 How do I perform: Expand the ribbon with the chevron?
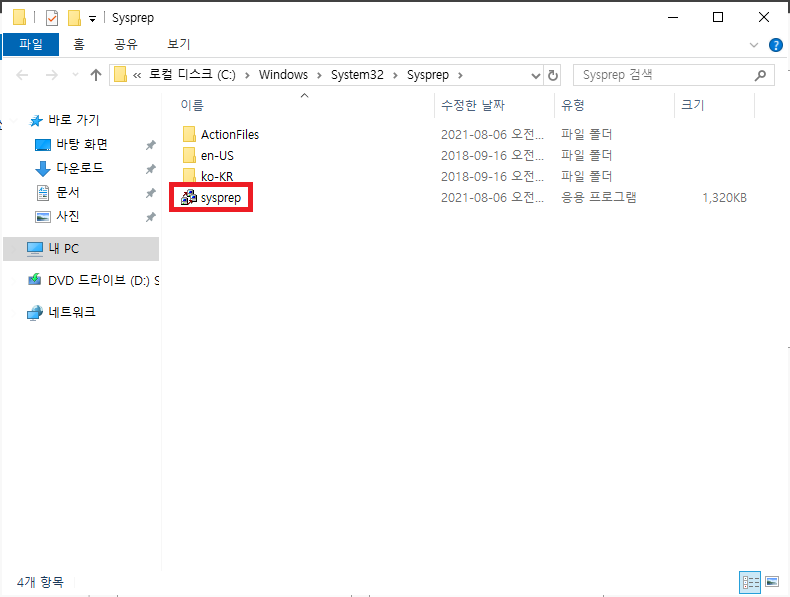754,45
